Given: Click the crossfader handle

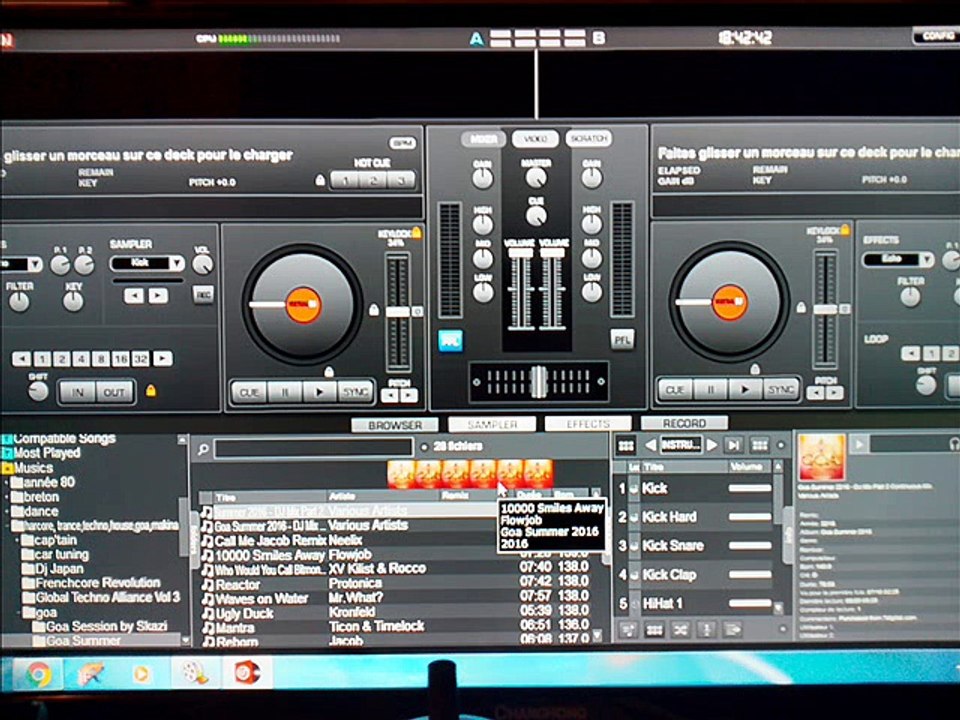Looking at the screenshot, I should (x=538, y=381).
